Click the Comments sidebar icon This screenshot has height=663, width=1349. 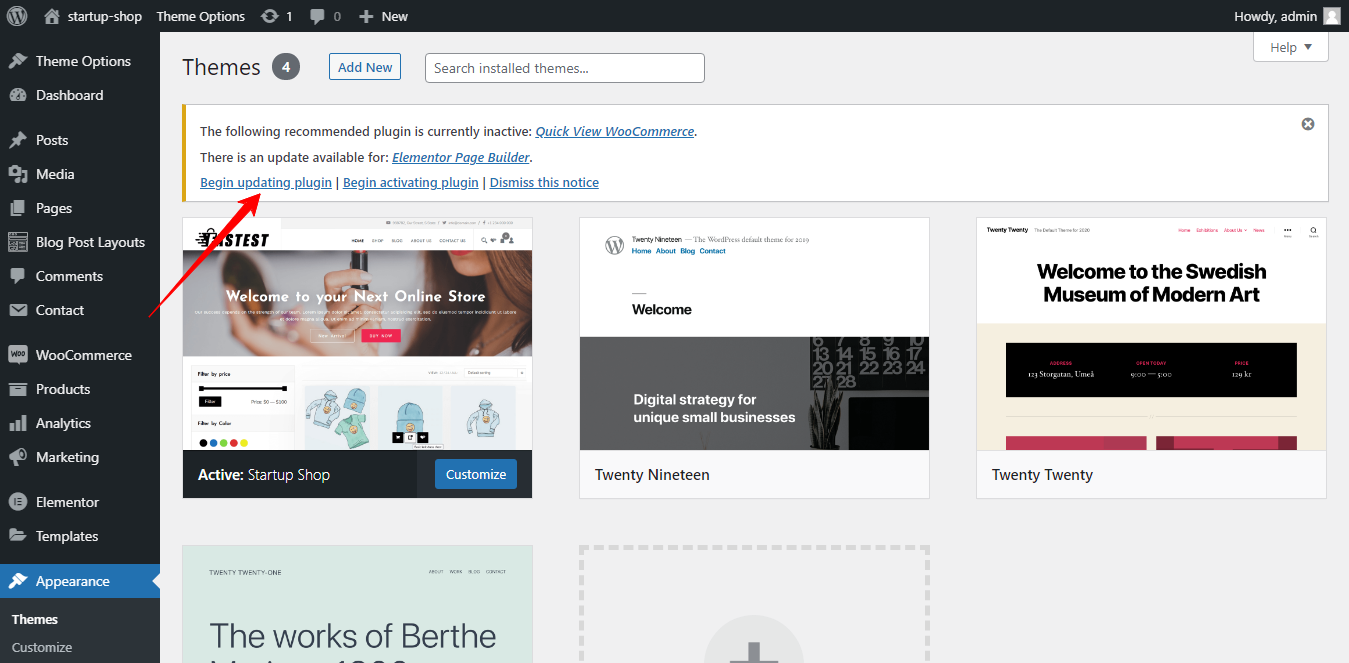(x=18, y=276)
